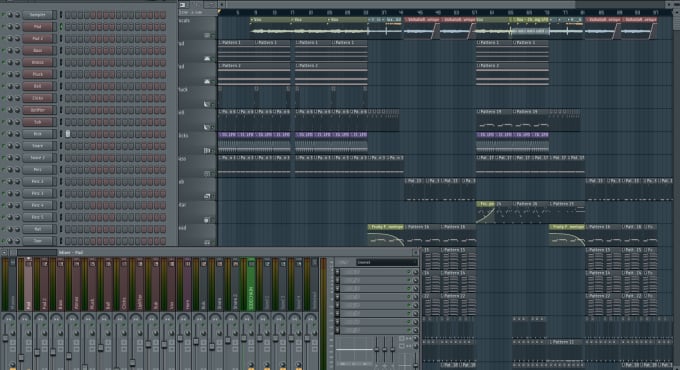Click the Bass playlist track icon

[x=207, y=174]
